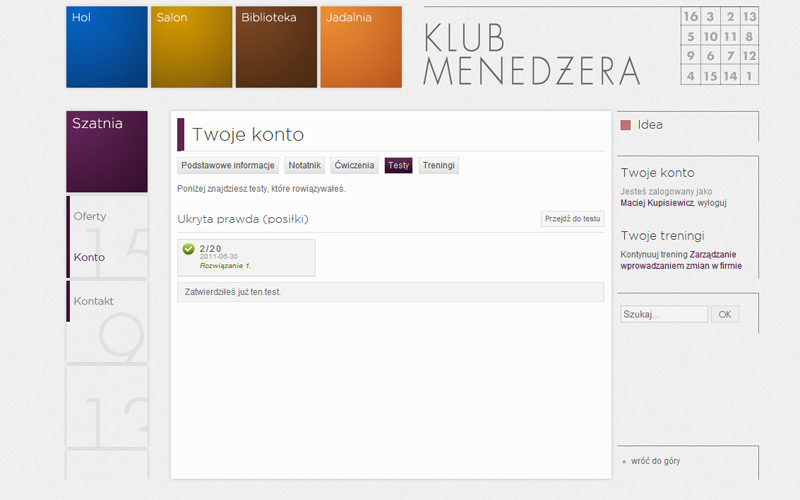Open the 2/20 test result card
This screenshot has width=800, height=500.
246,258
